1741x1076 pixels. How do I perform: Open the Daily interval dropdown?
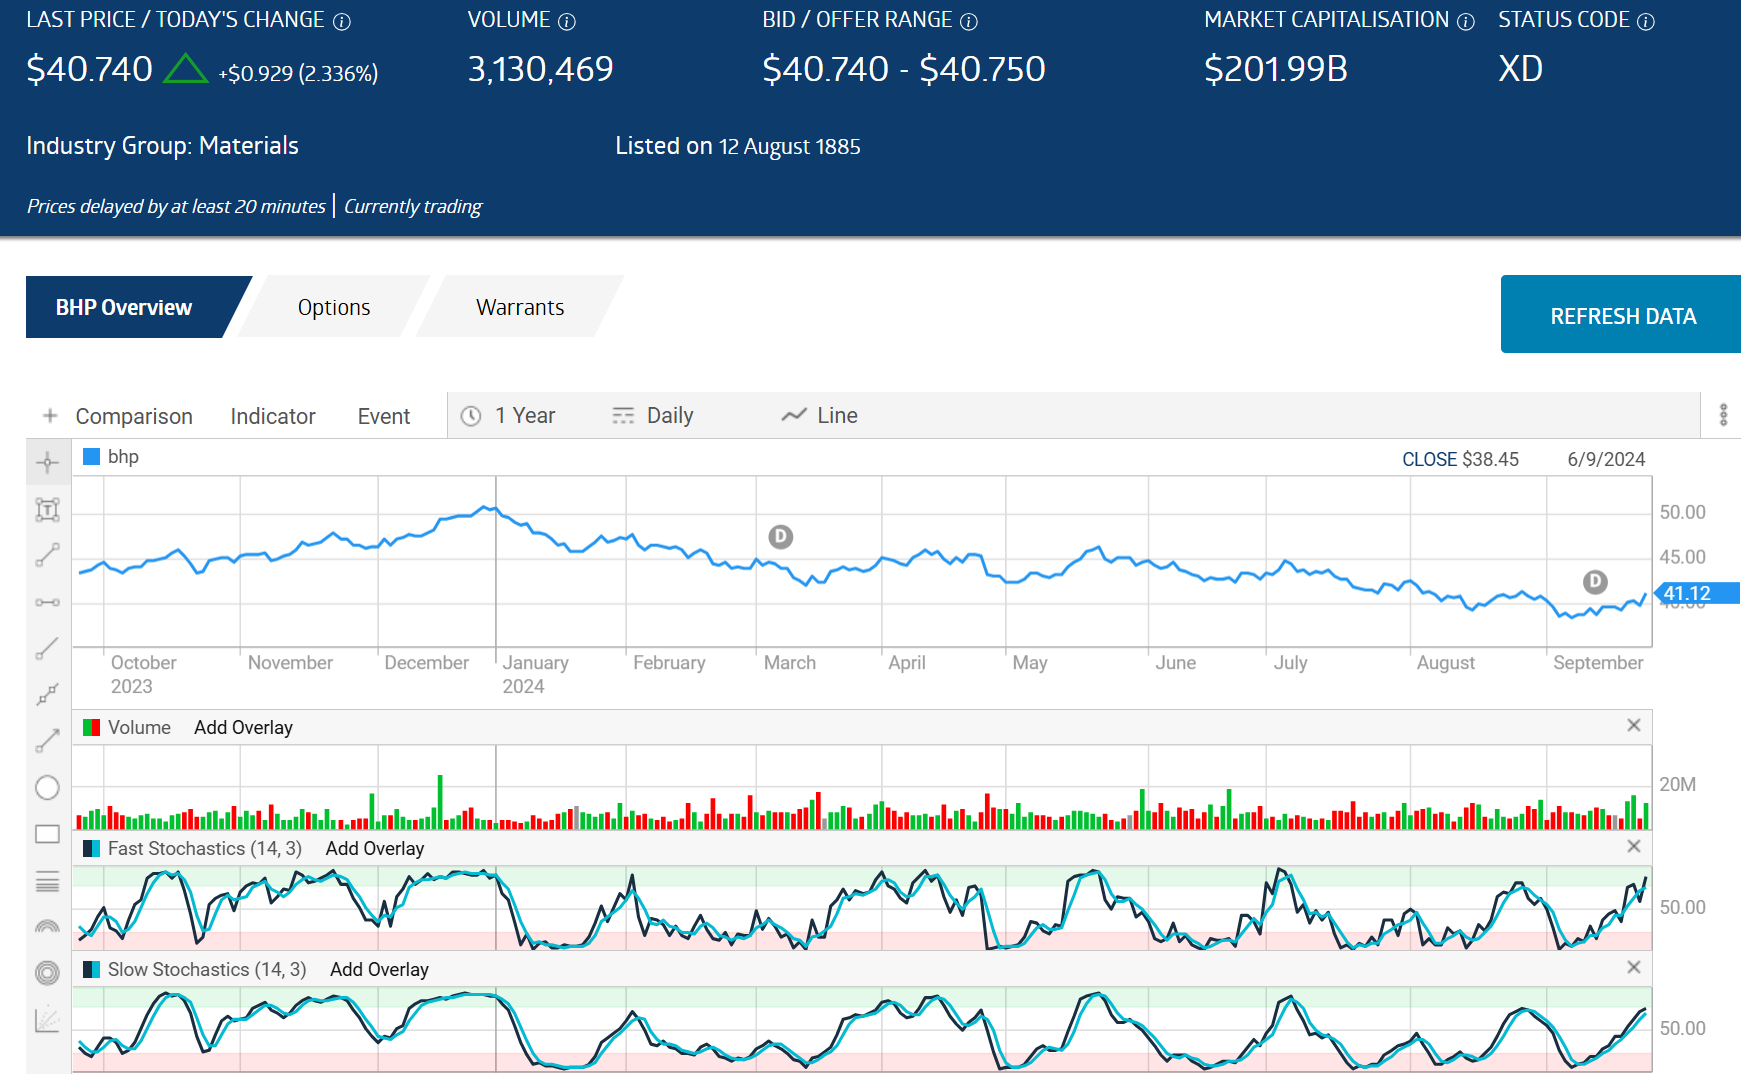tap(653, 415)
